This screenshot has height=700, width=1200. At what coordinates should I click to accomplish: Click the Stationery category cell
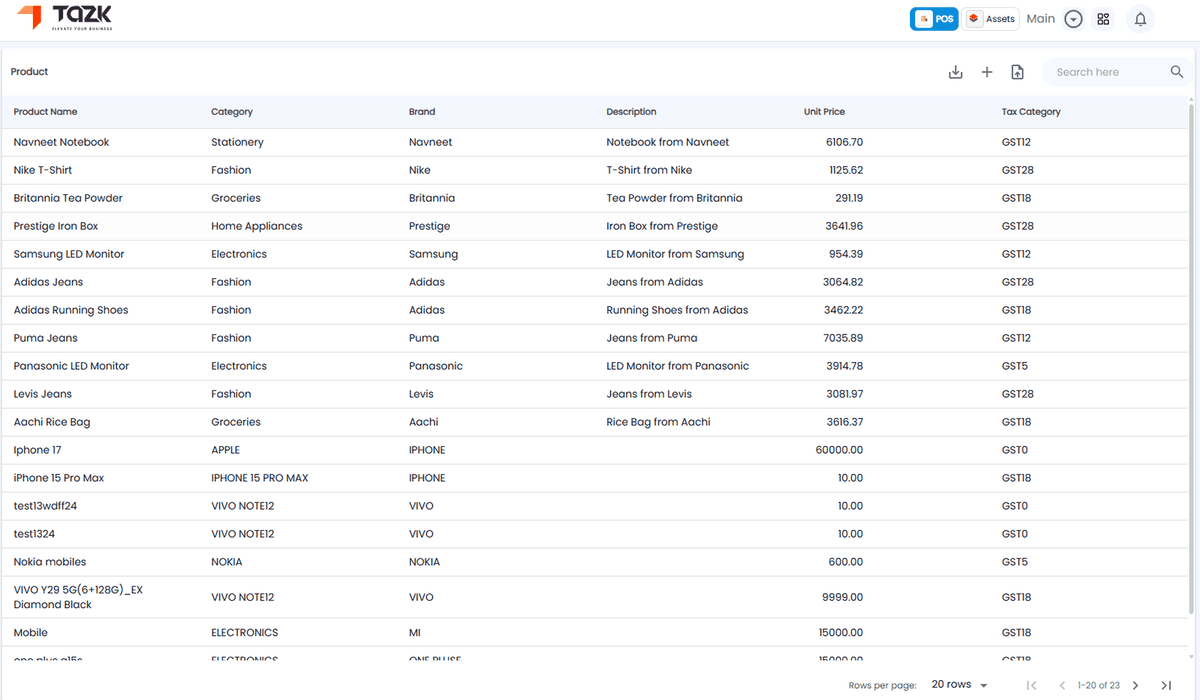pyautogui.click(x=237, y=142)
